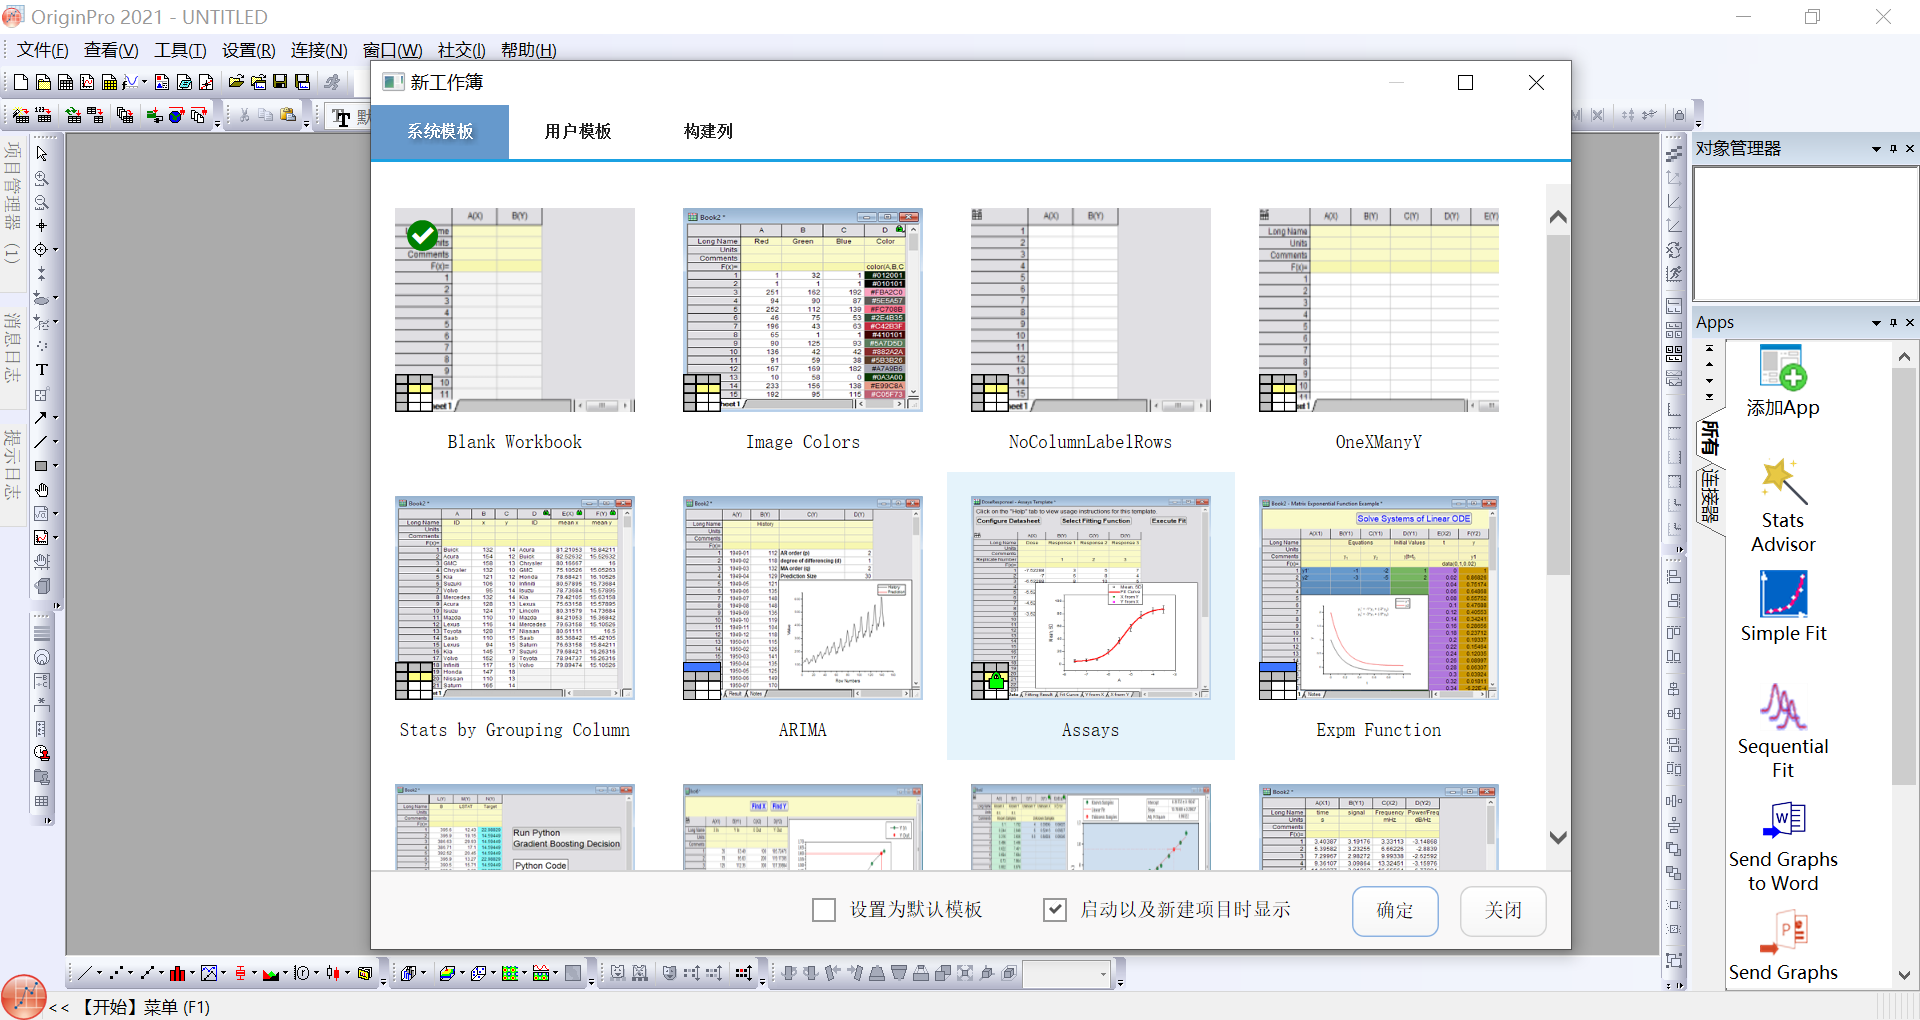Image resolution: width=1920 pixels, height=1020 pixels.
Task: Open the 工具(T) menu
Action: pos(180,50)
